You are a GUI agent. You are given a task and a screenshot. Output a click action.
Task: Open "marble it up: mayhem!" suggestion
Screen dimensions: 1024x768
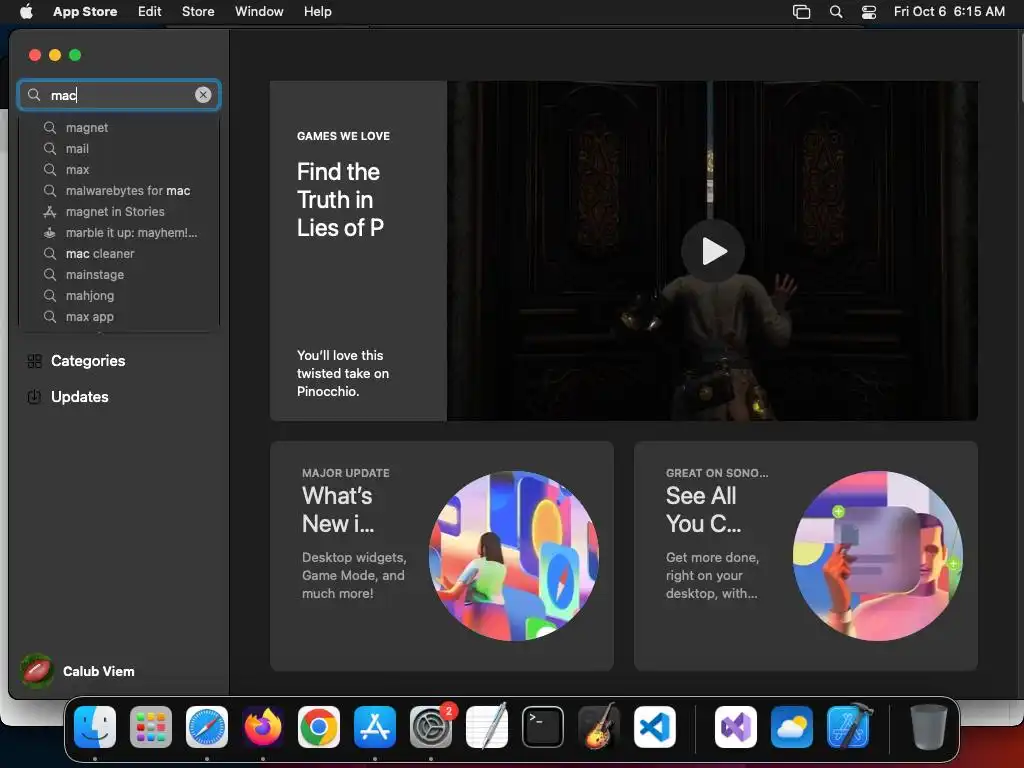tap(118, 232)
